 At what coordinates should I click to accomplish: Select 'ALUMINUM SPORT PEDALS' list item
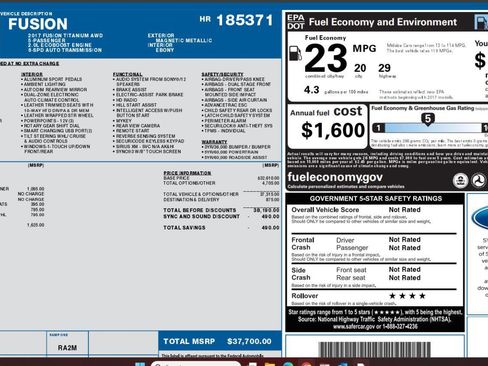point(53,79)
